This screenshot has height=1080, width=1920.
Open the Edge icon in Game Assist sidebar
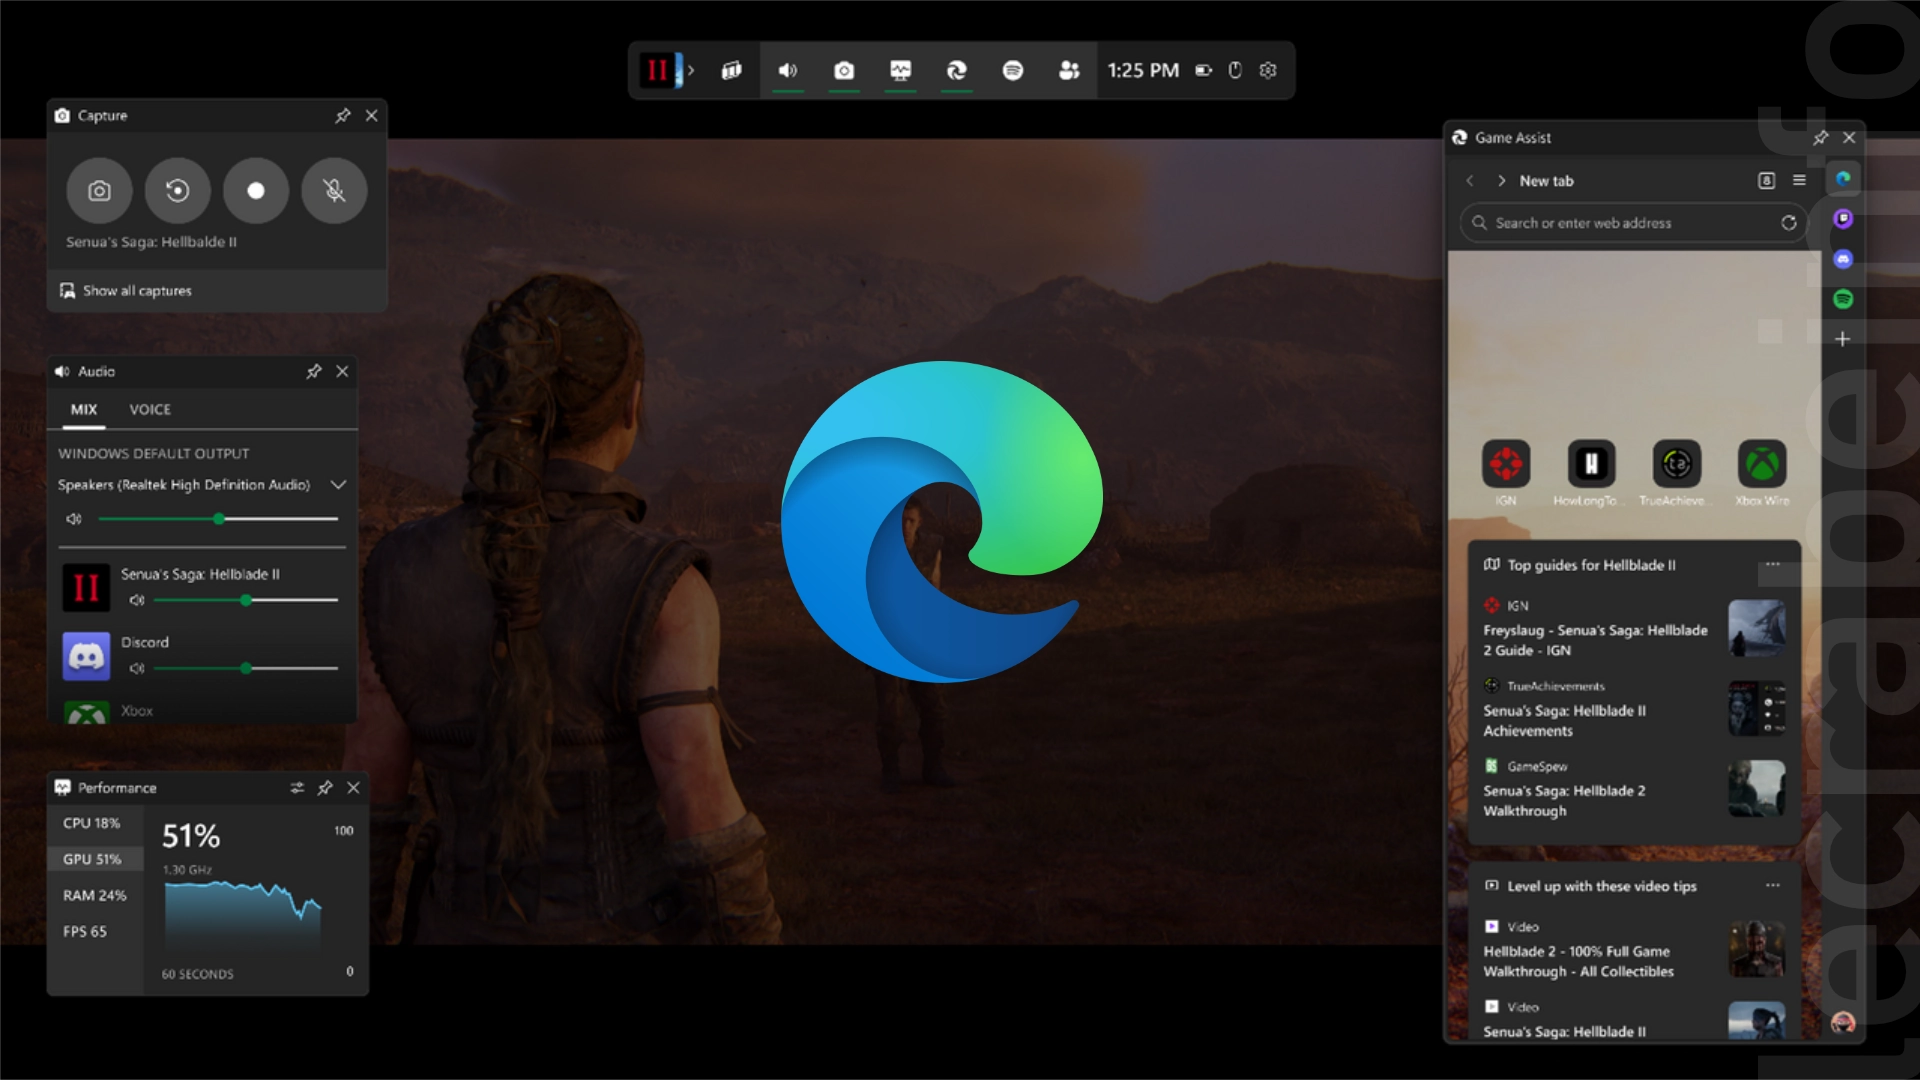(1843, 178)
